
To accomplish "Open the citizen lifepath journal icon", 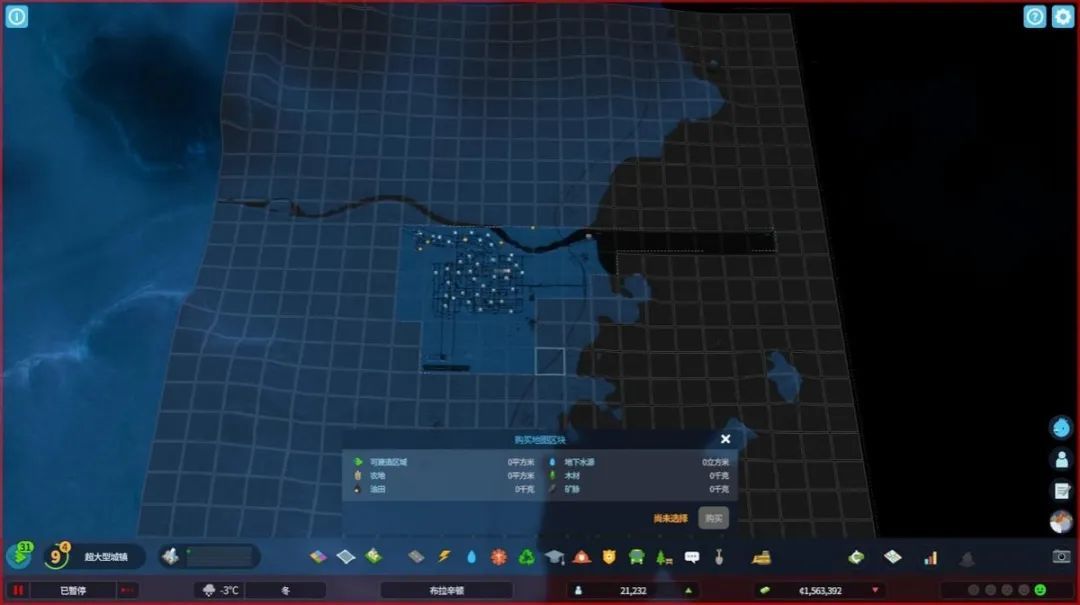I will pos(1061,459).
